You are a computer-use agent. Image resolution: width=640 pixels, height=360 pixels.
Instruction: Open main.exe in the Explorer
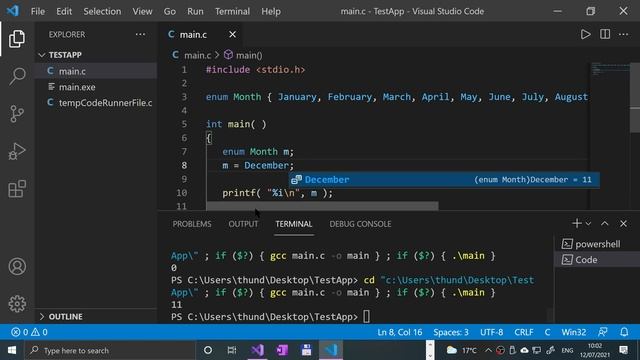[x=96, y=87]
